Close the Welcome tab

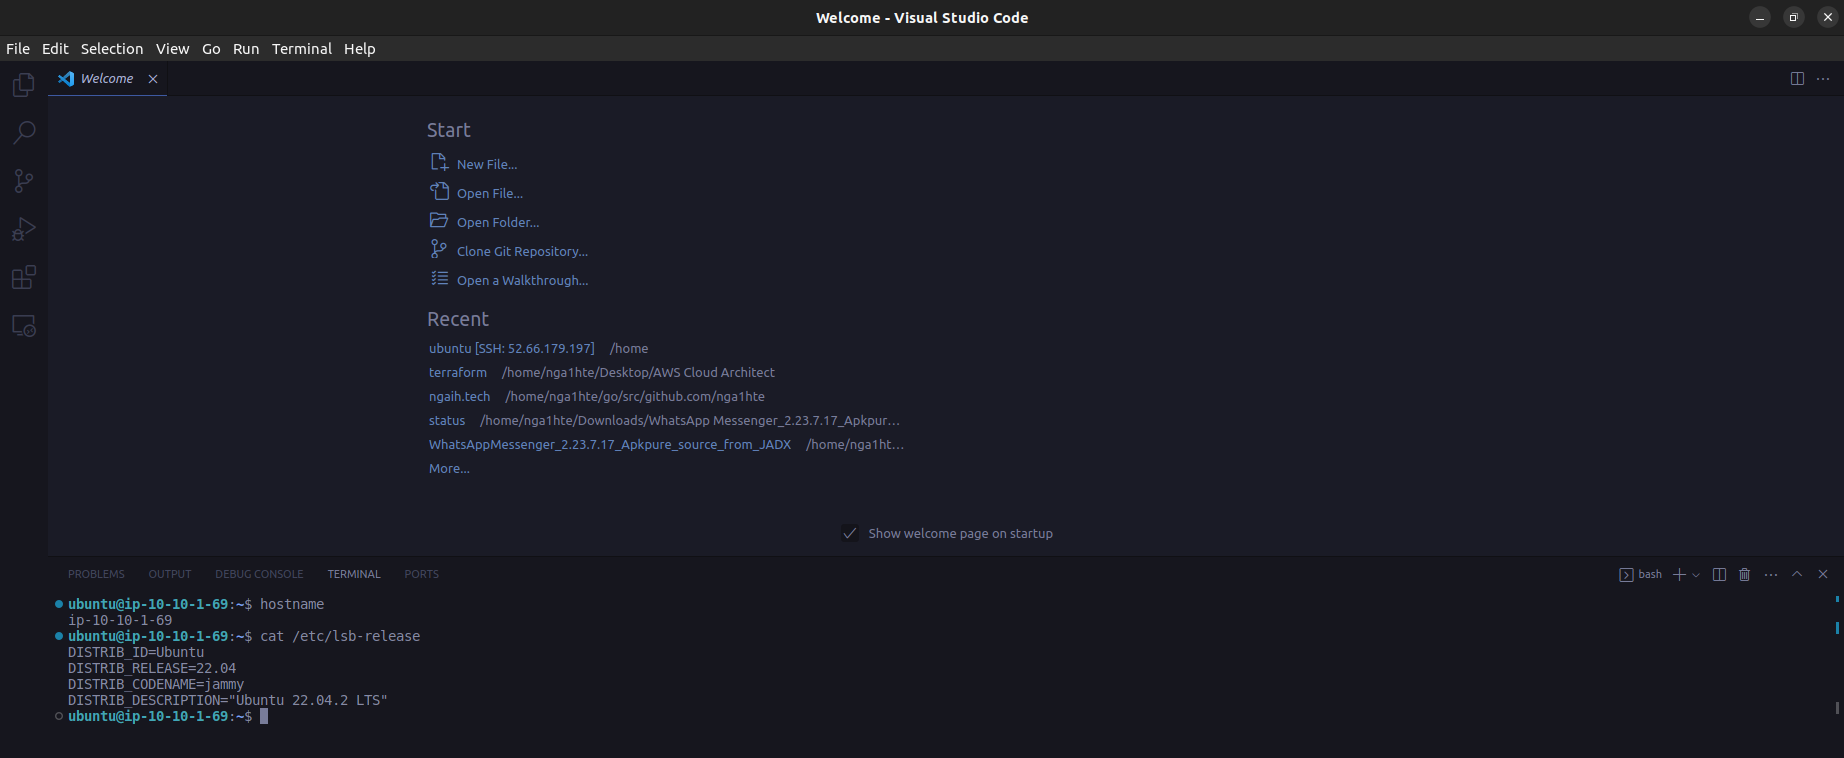(153, 79)
